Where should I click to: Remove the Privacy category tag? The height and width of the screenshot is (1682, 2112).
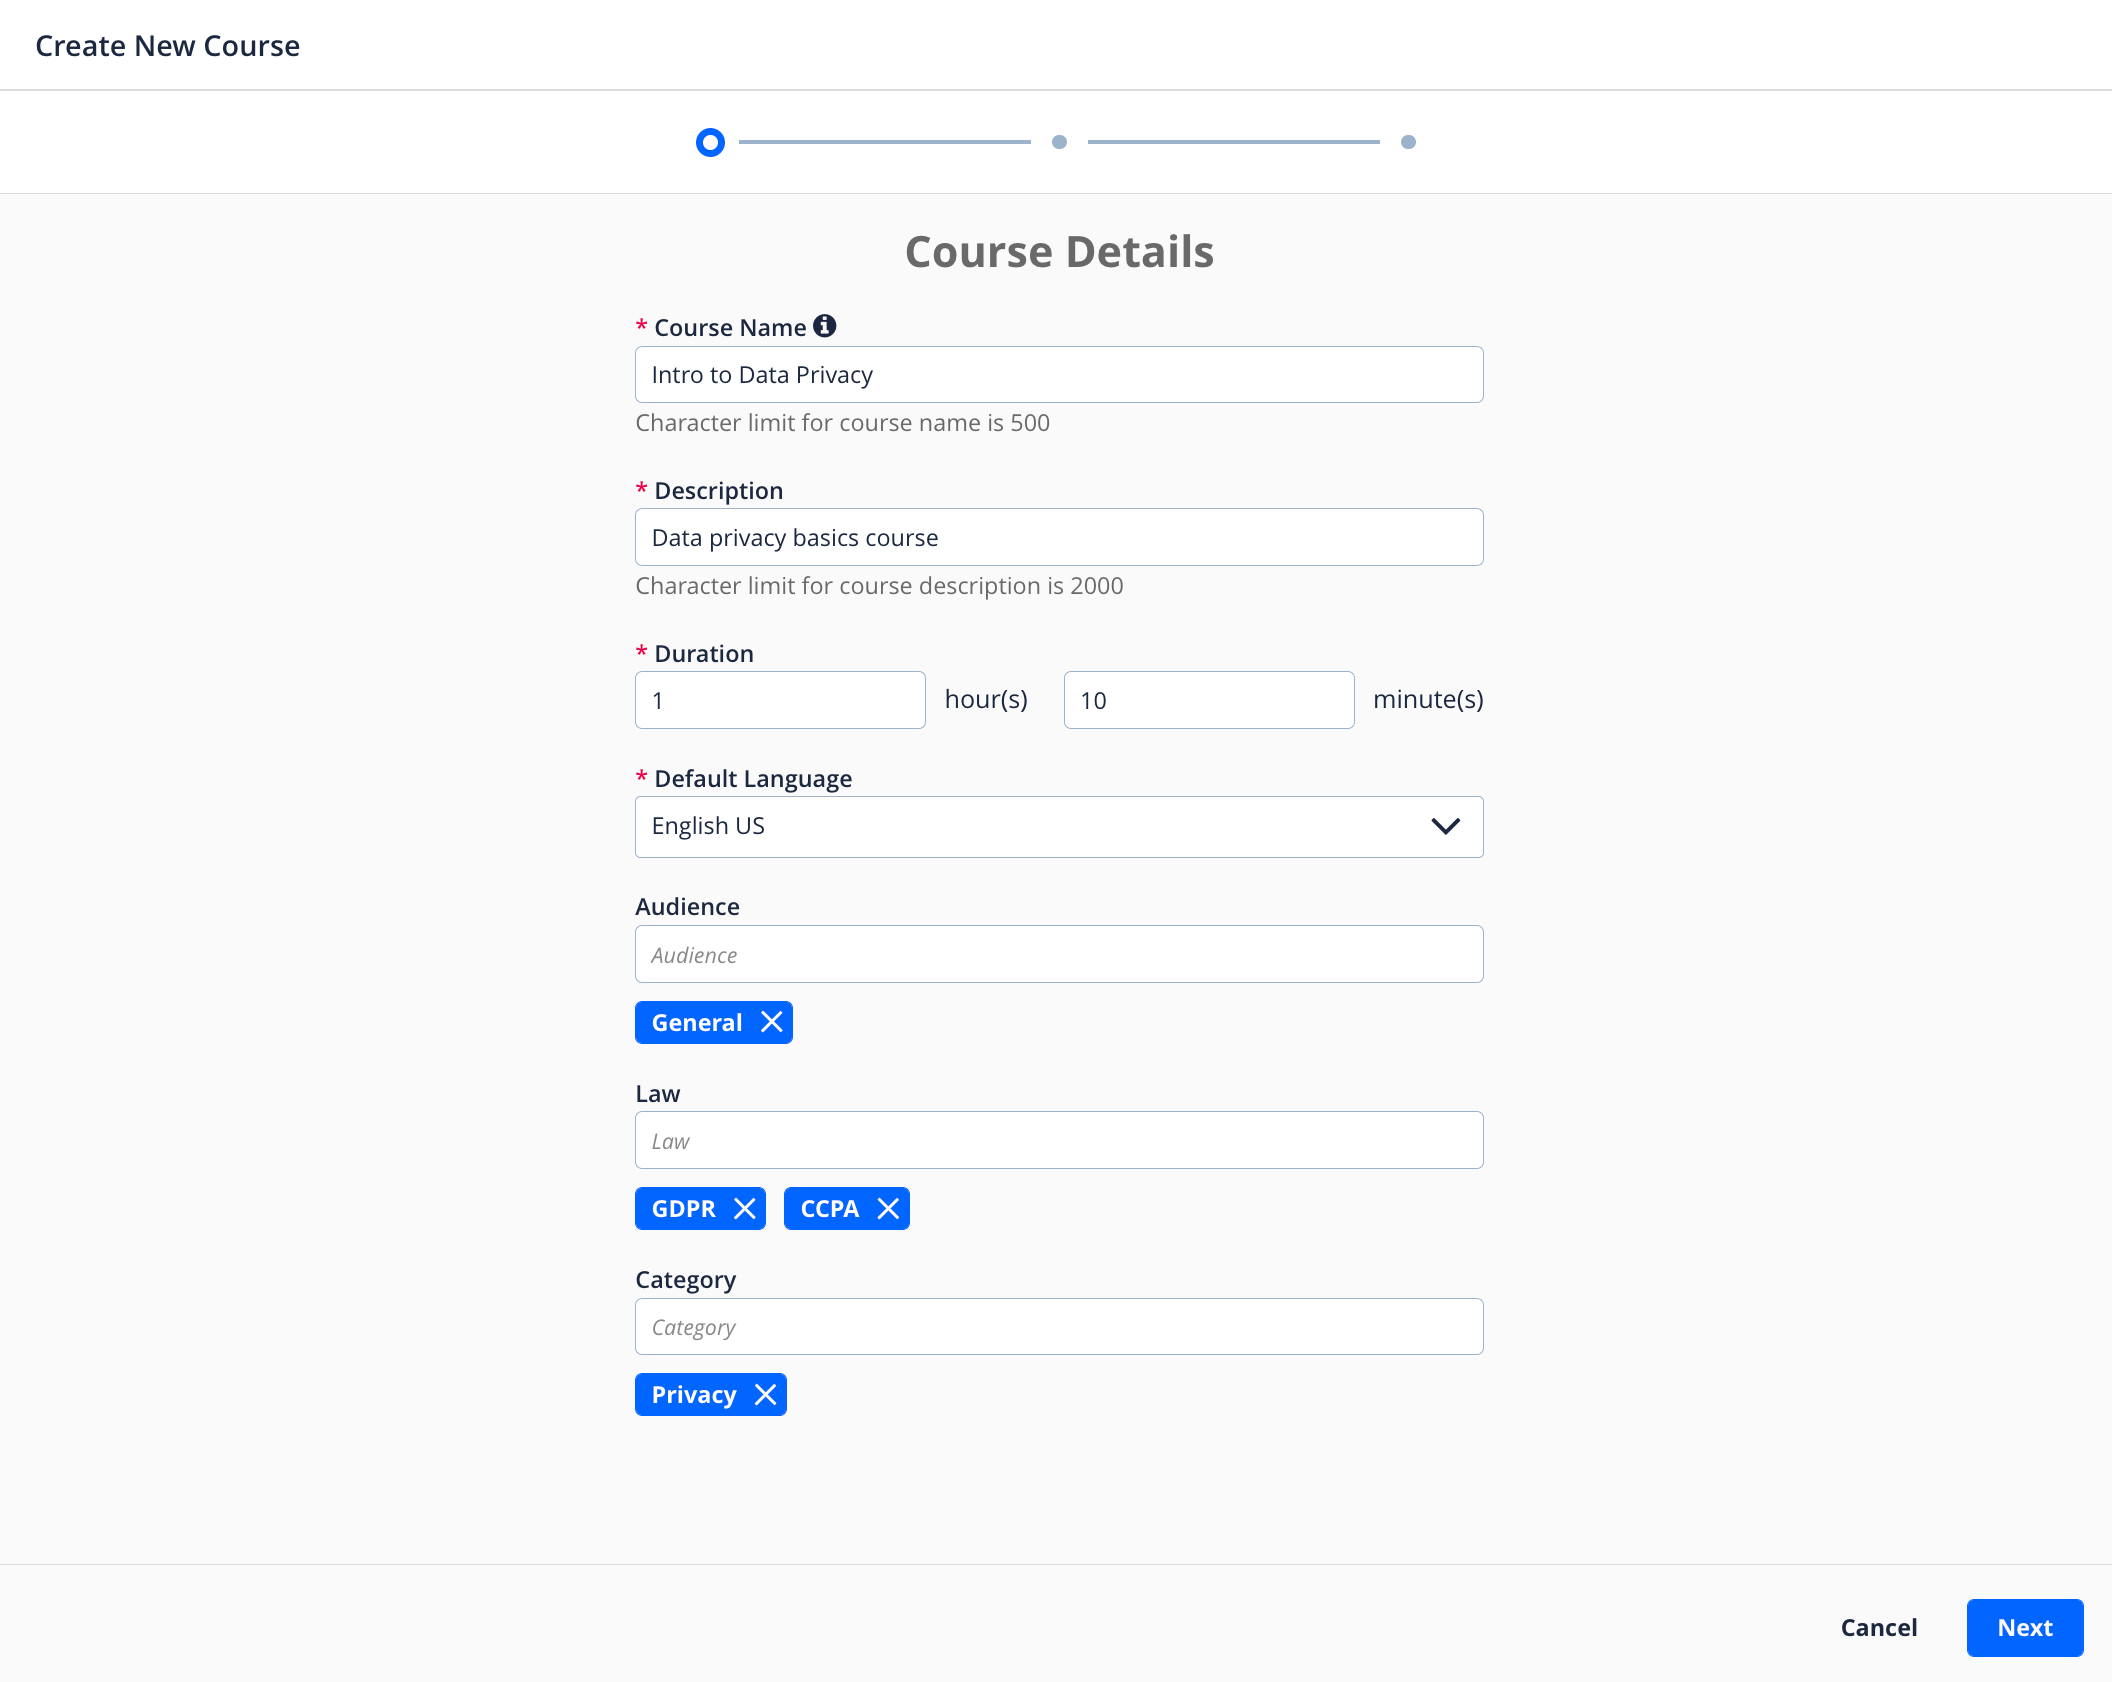(x=765, y=1394)
